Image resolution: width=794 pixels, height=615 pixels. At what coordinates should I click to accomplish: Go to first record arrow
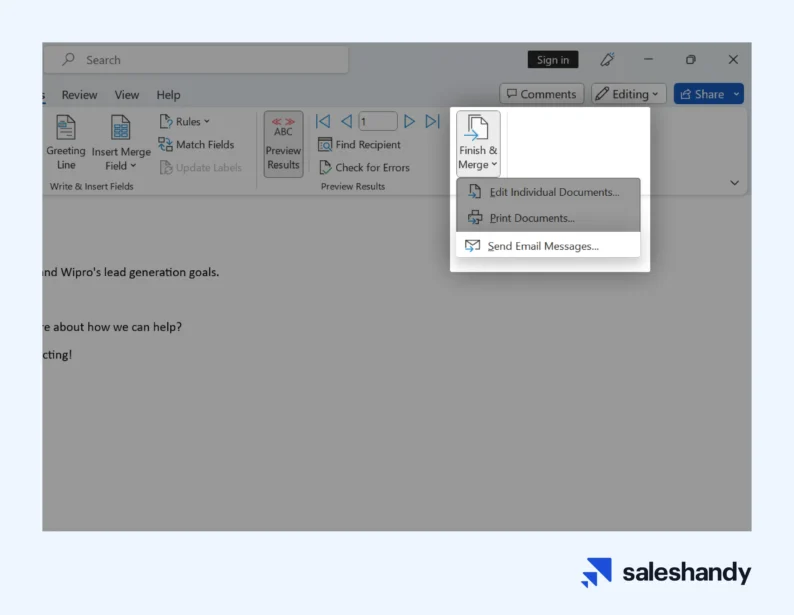[x=323, y=121]
